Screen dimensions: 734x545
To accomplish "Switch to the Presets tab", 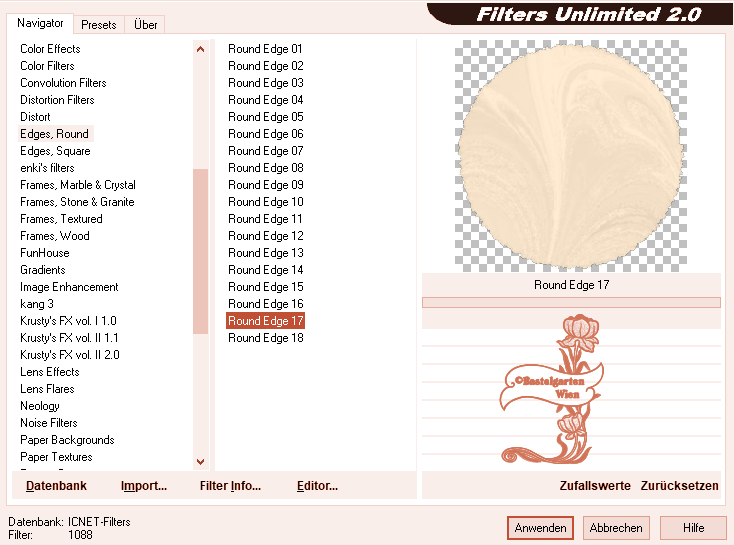I will click(x=99, y=24).
